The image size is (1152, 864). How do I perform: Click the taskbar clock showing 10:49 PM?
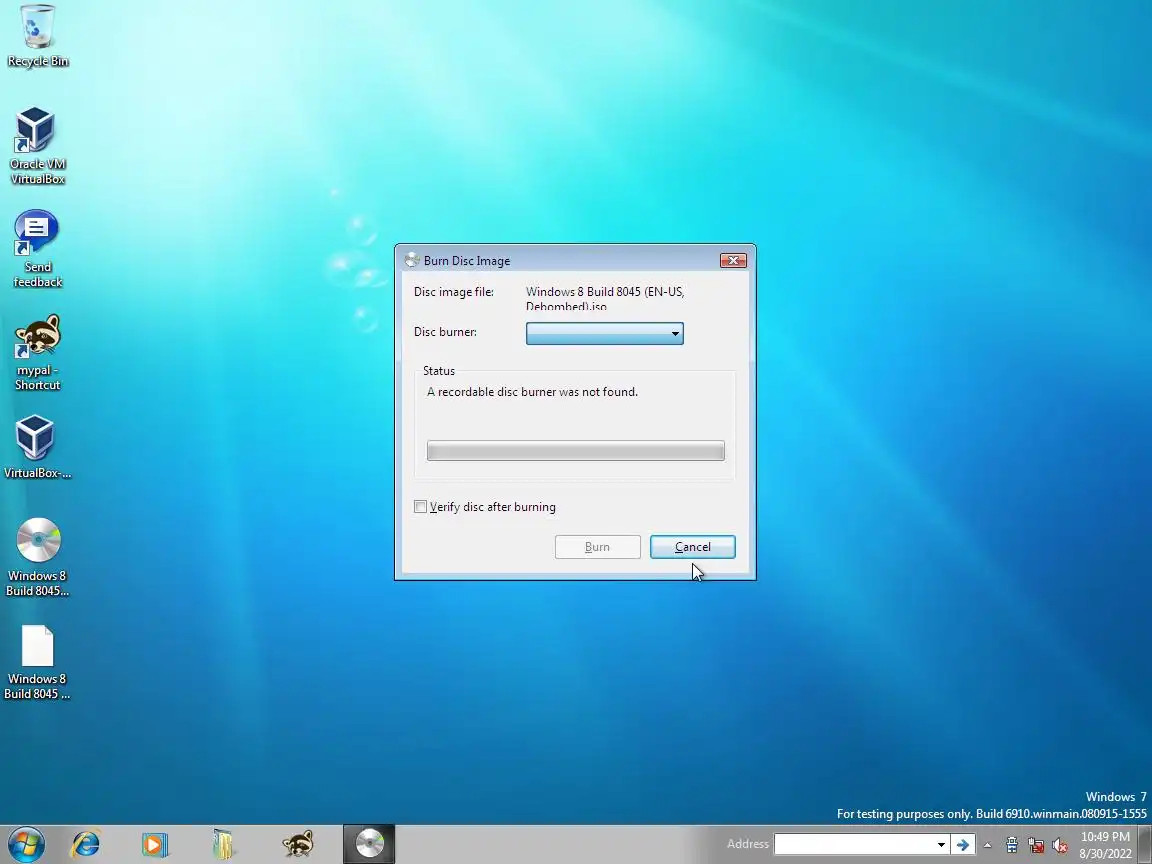[x=1105, y=845]
